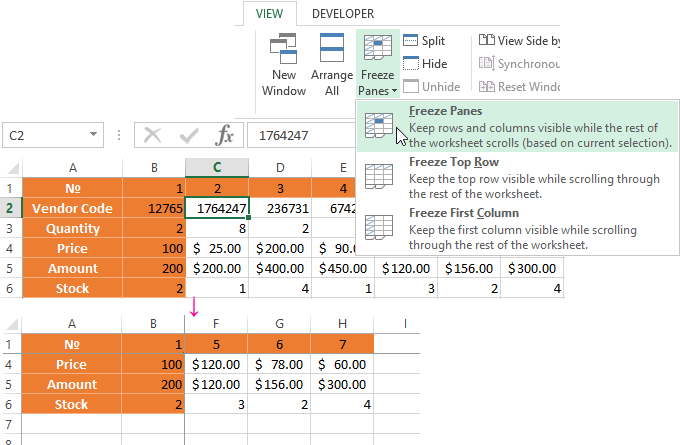Click the Synchronous Scrolling button

tap(520, 64)
